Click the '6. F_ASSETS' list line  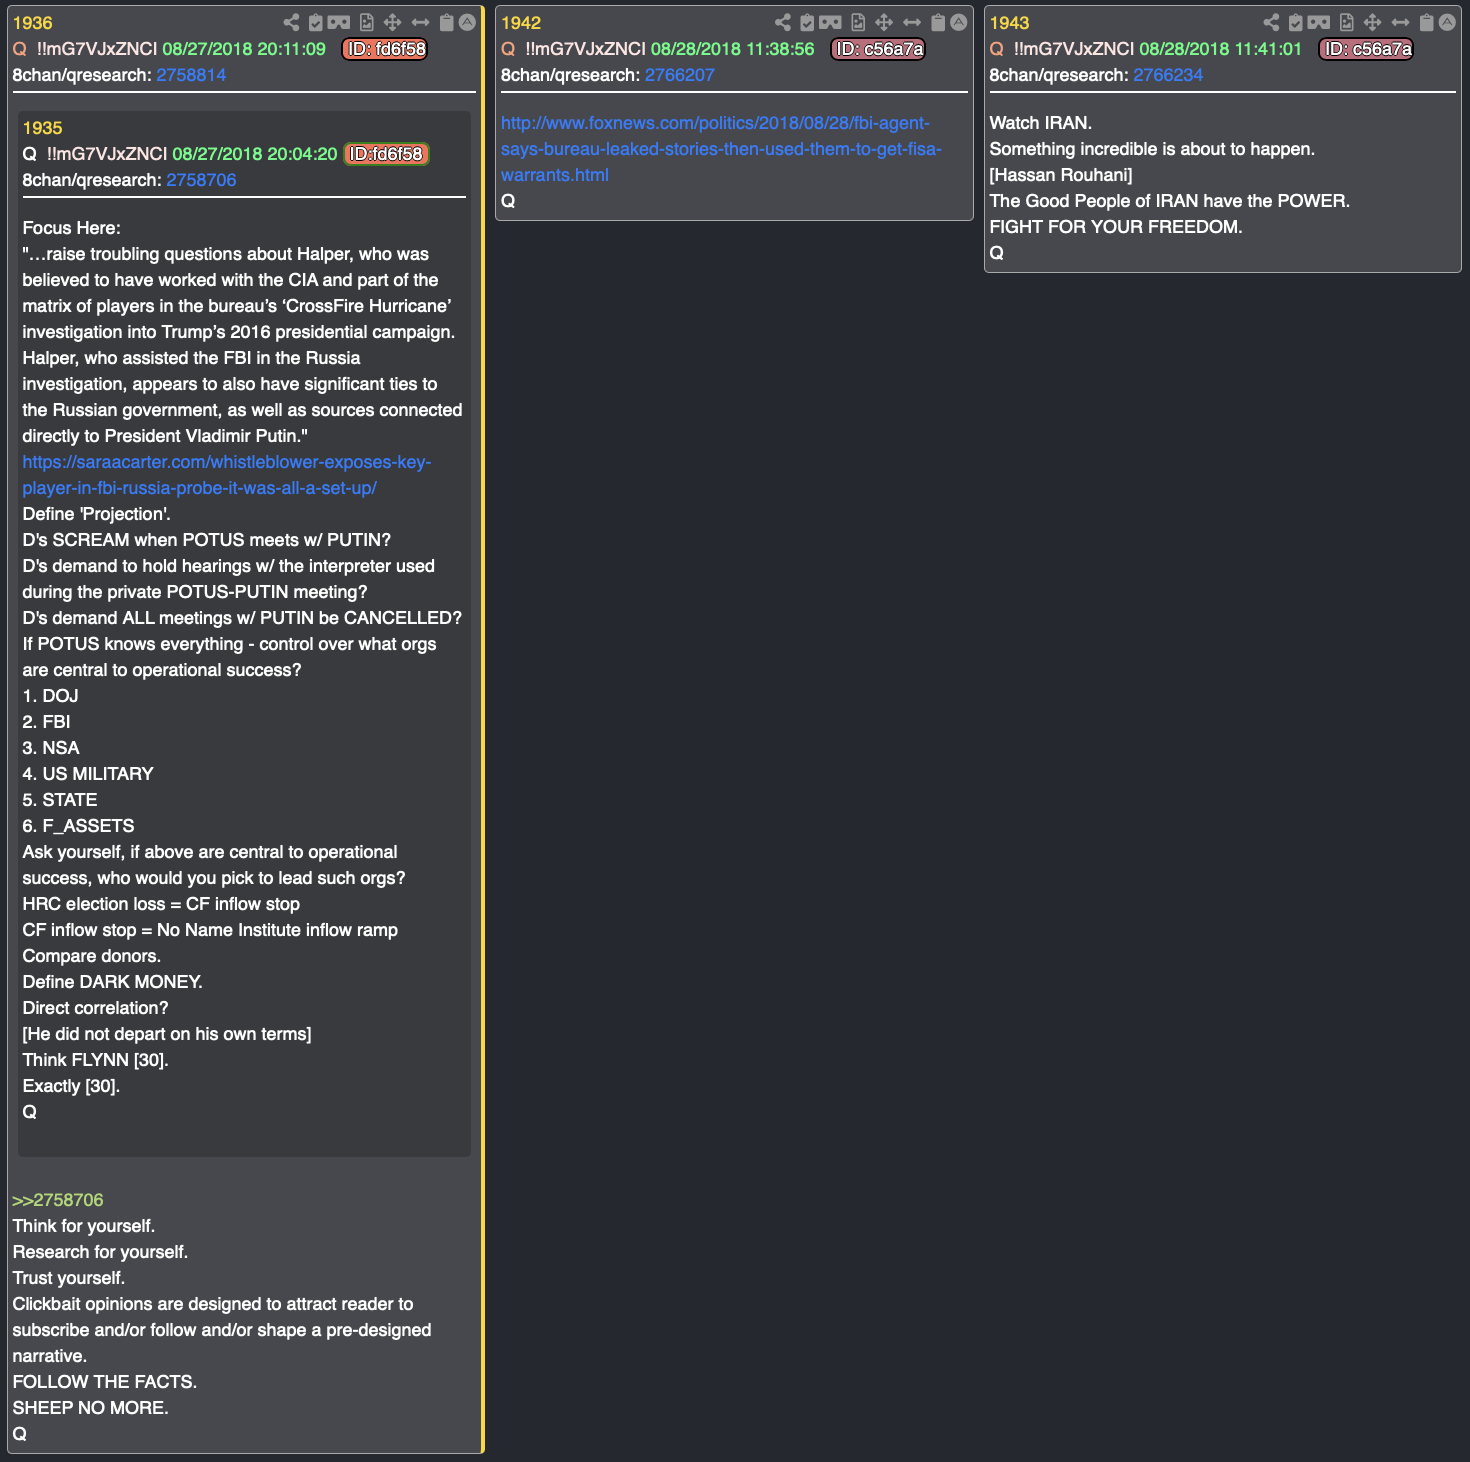point(78,826)
